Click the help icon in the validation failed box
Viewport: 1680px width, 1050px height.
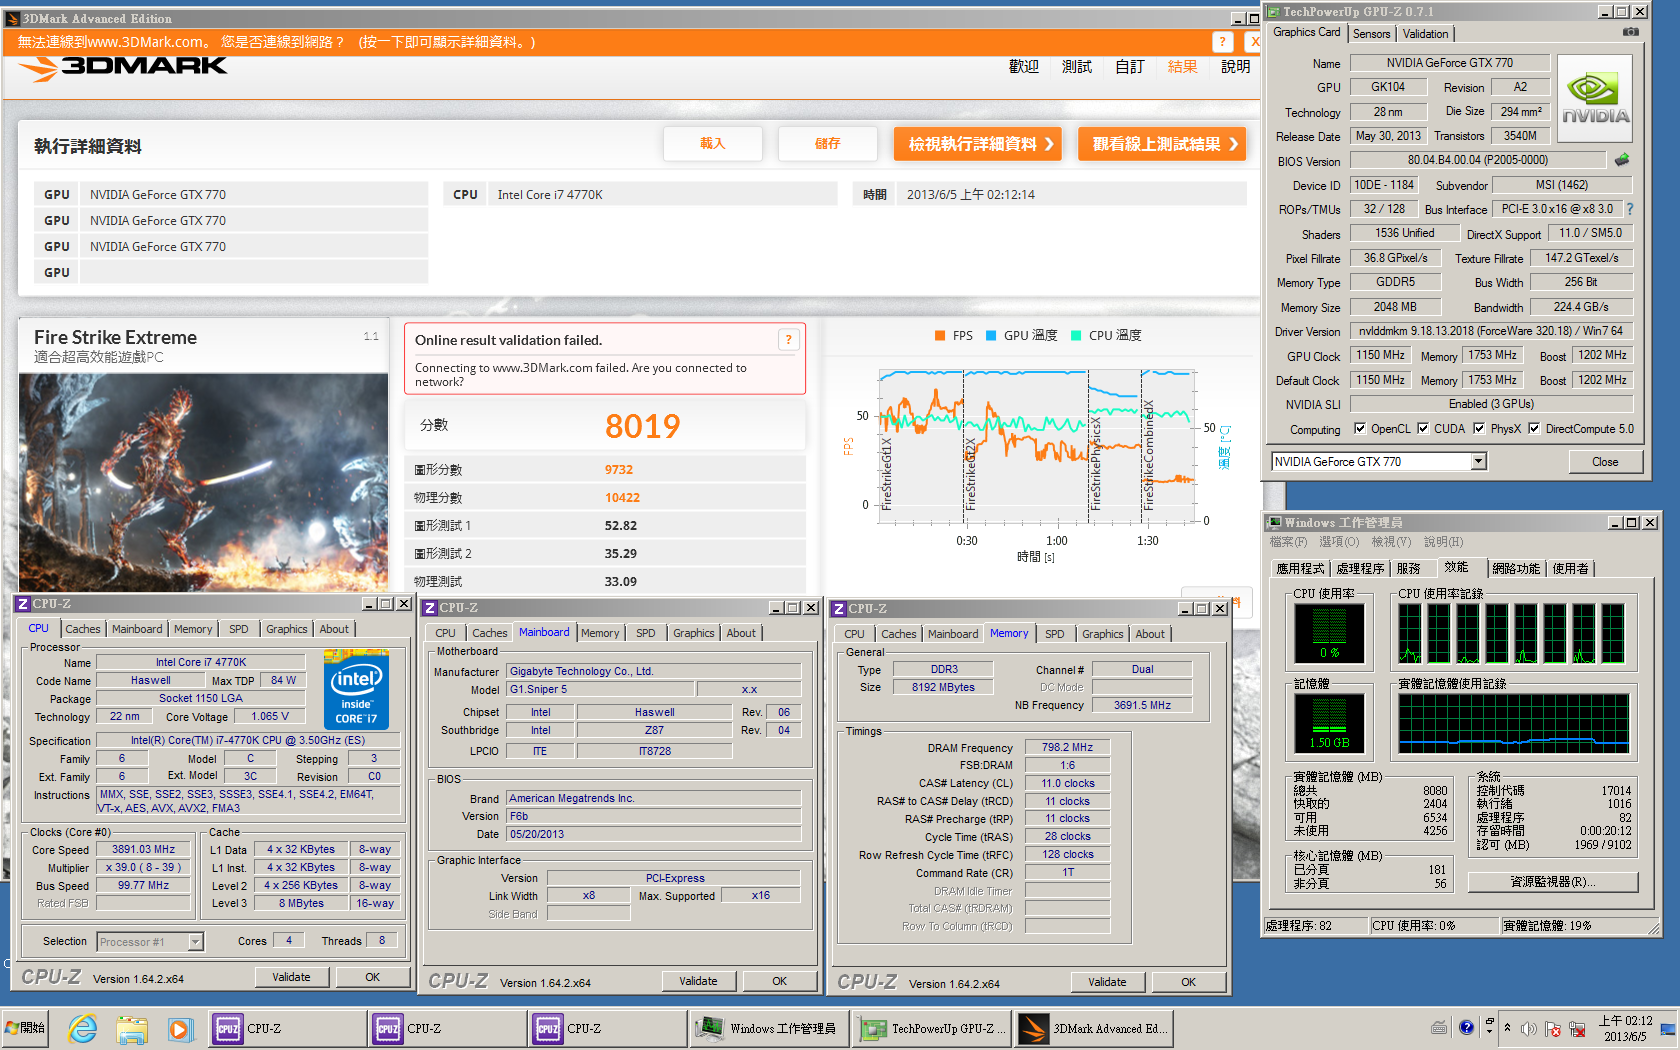click(x=788, y=340)
